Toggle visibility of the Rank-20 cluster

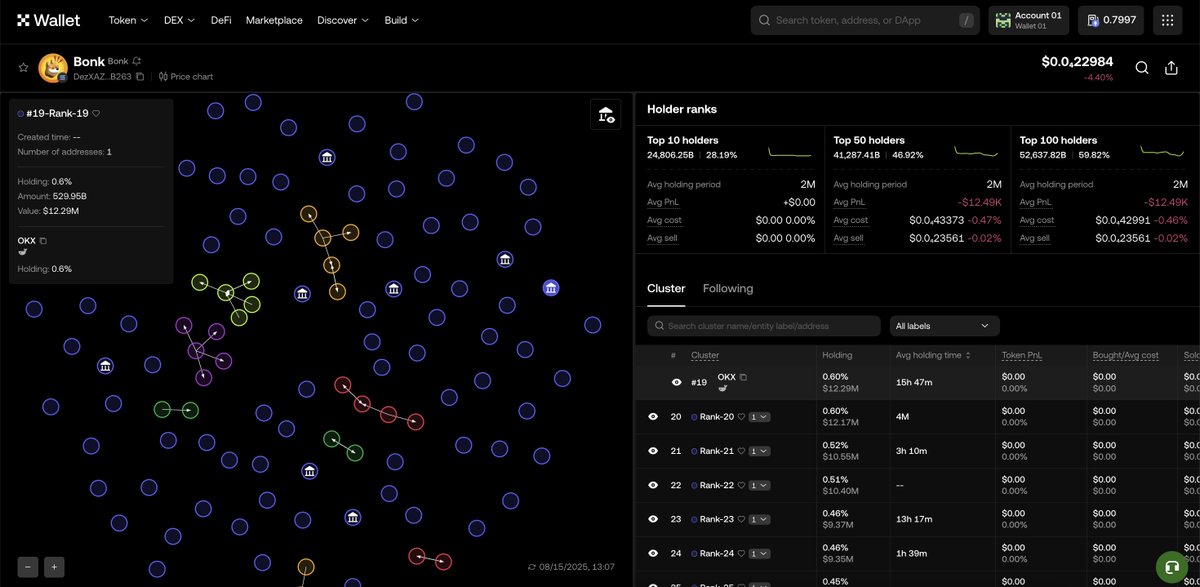(x=652, y=416)
